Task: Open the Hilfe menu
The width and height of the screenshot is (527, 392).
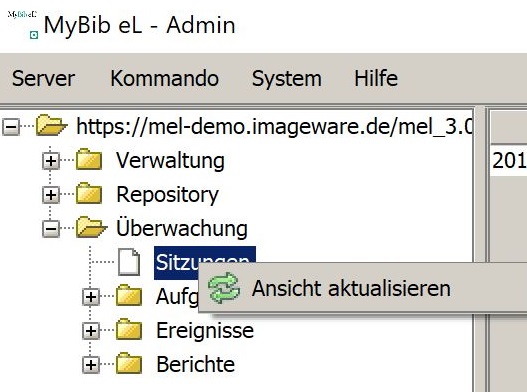Action: point(376,78)
